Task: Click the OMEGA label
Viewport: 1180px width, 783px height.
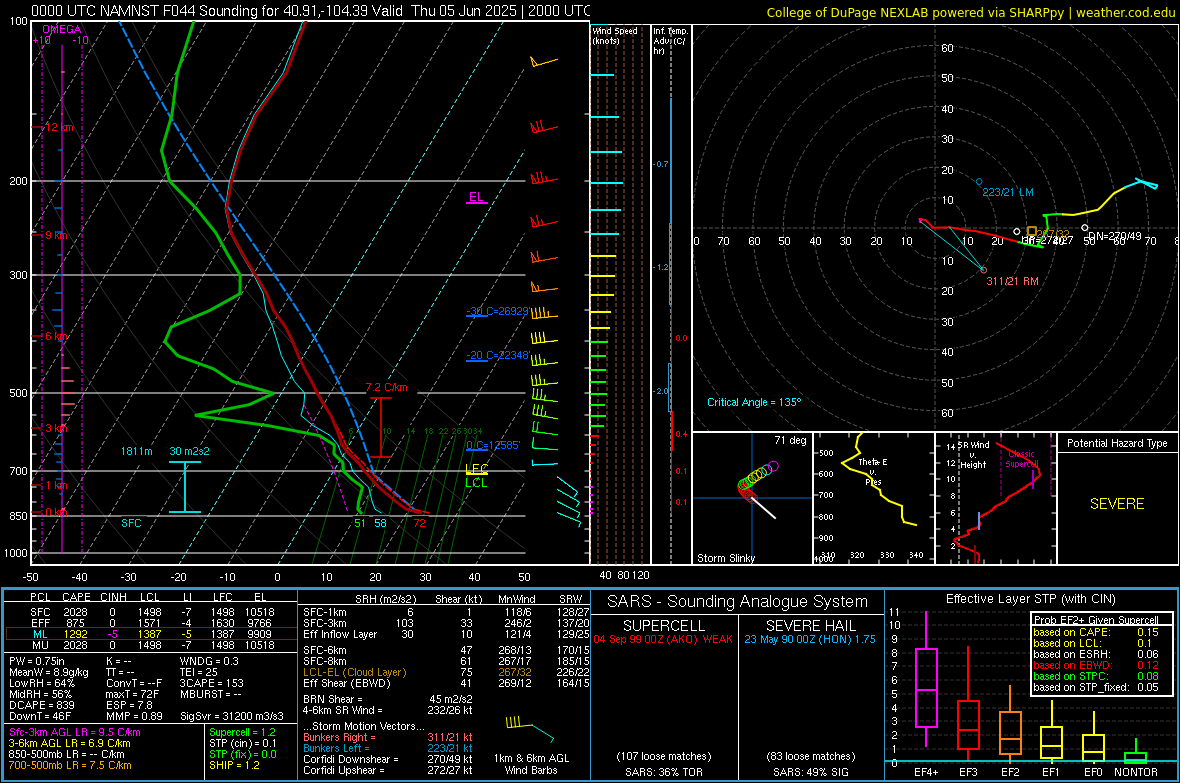Action: (x=62, y=29)
